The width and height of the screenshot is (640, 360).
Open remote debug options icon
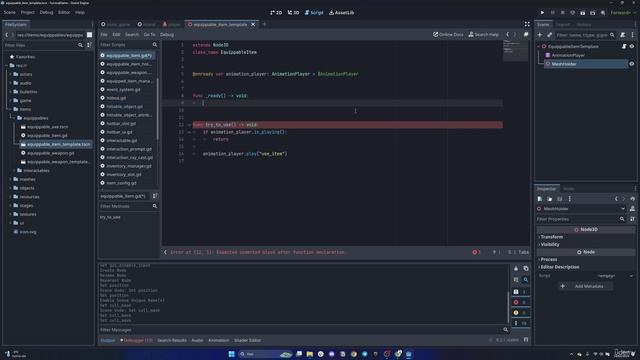pos(573,13)
